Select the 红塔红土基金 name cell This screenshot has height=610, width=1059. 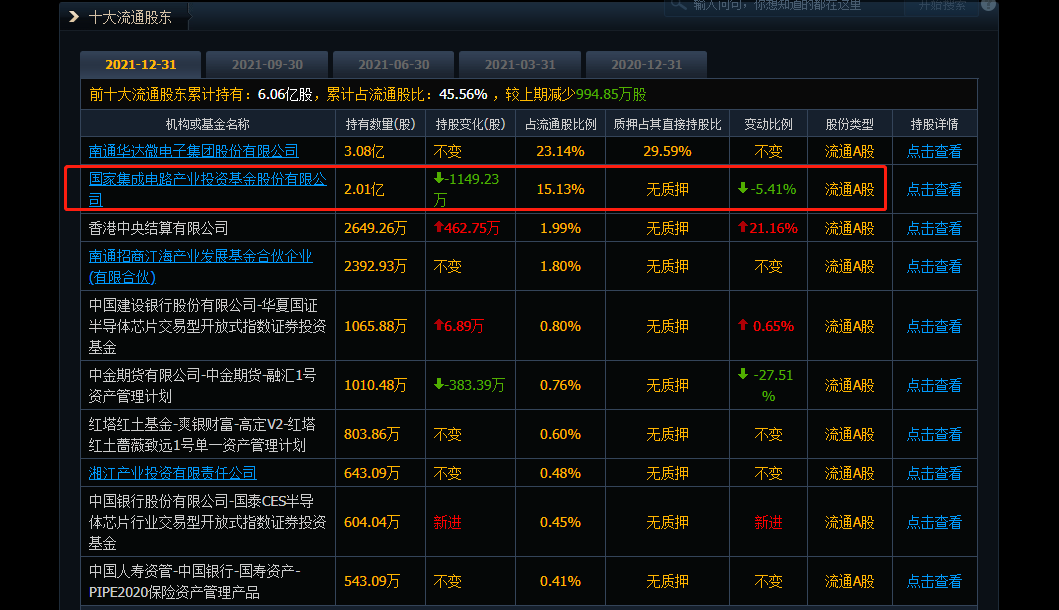tap(208, 434)
